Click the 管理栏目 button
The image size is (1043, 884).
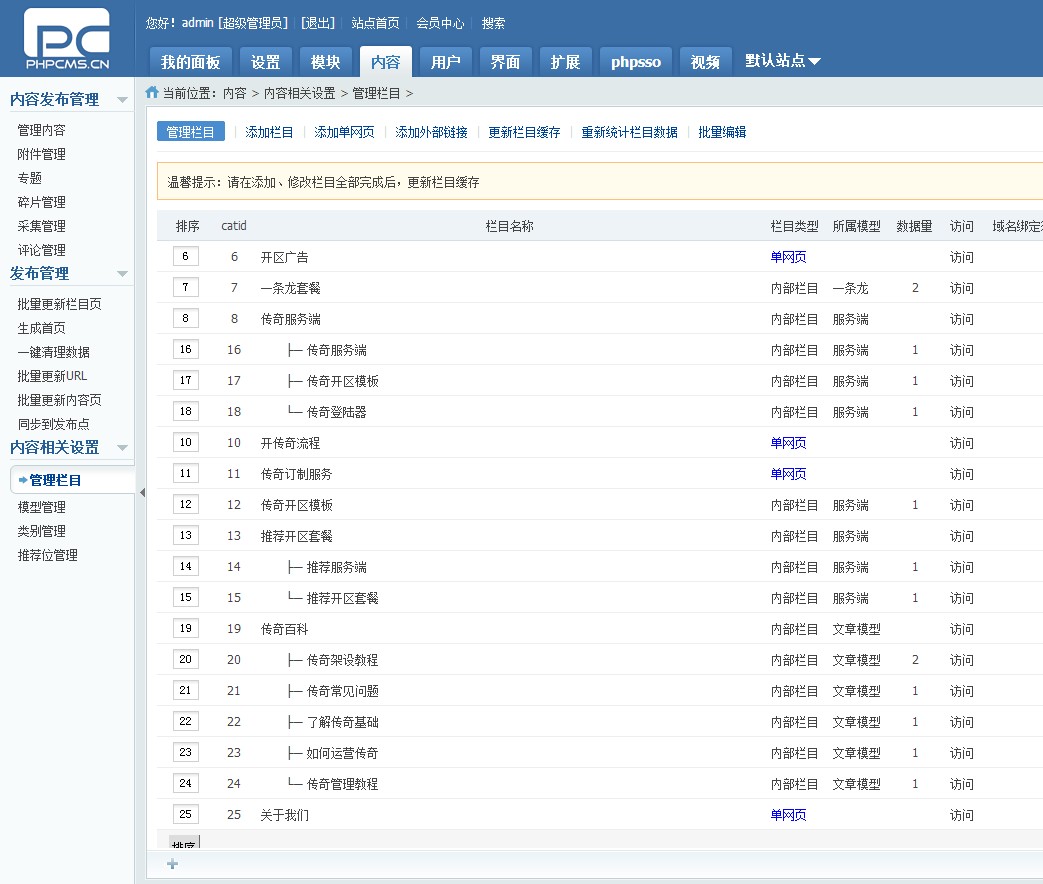click(190, 132)
